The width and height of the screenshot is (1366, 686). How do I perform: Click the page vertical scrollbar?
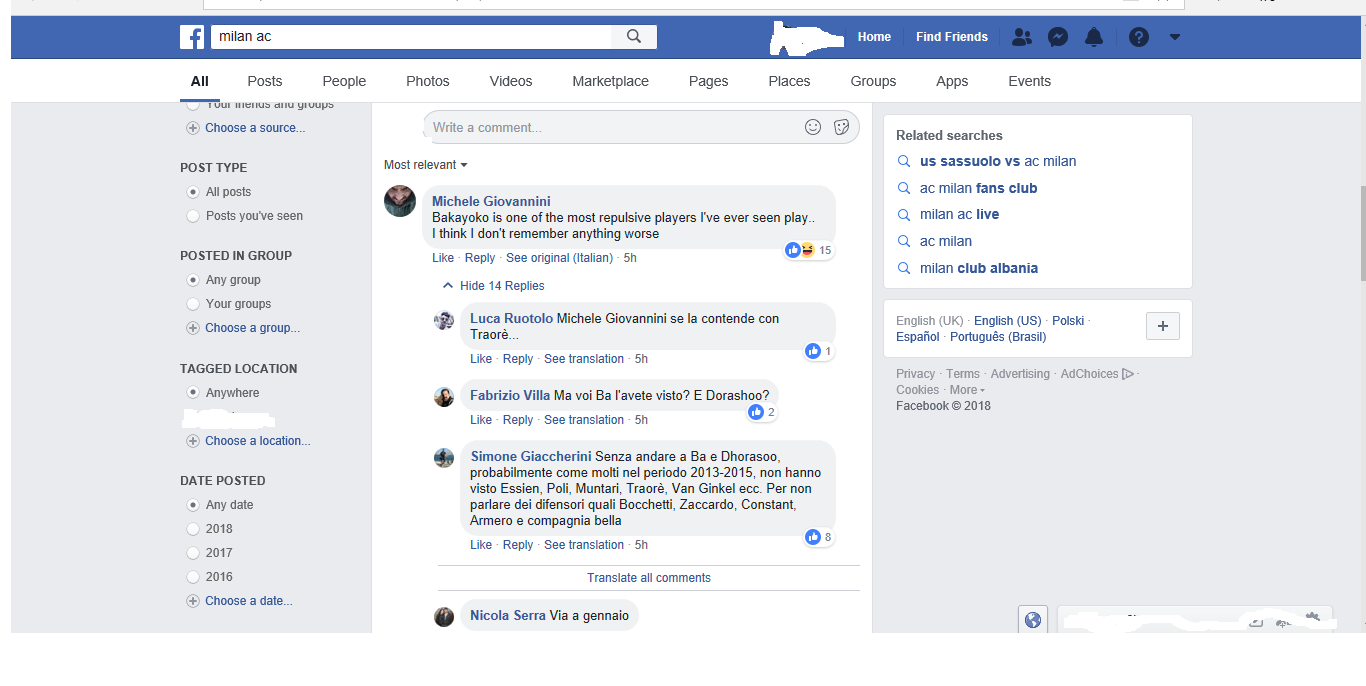coord(1362,235)
